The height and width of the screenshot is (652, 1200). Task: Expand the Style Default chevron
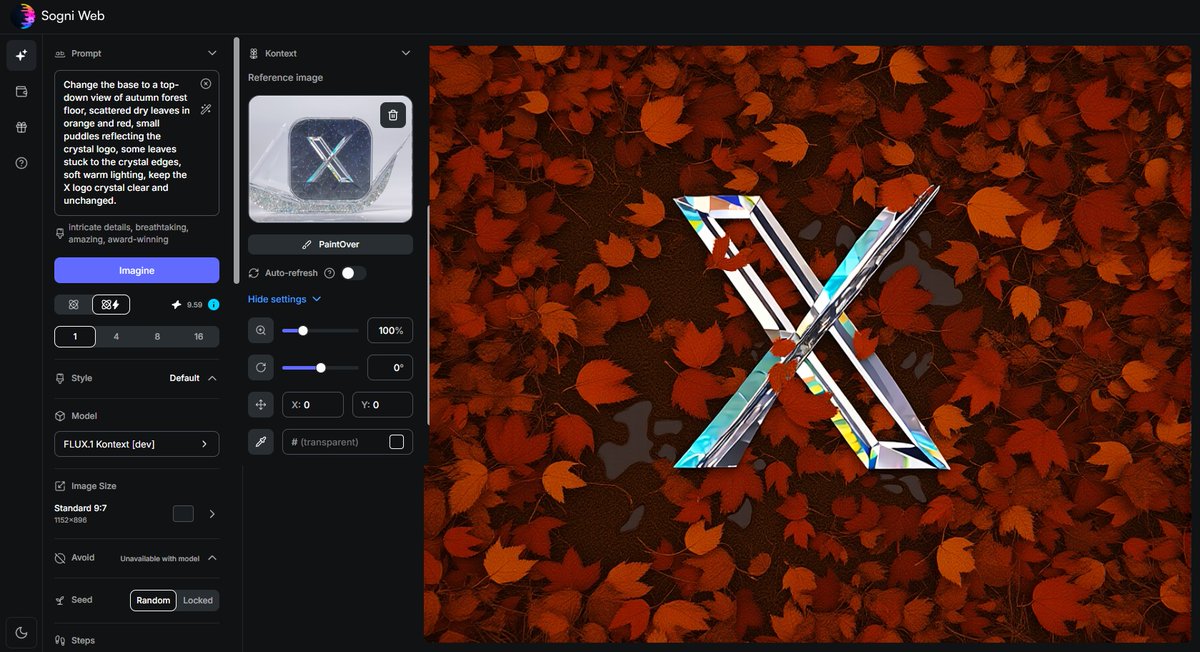212,378
